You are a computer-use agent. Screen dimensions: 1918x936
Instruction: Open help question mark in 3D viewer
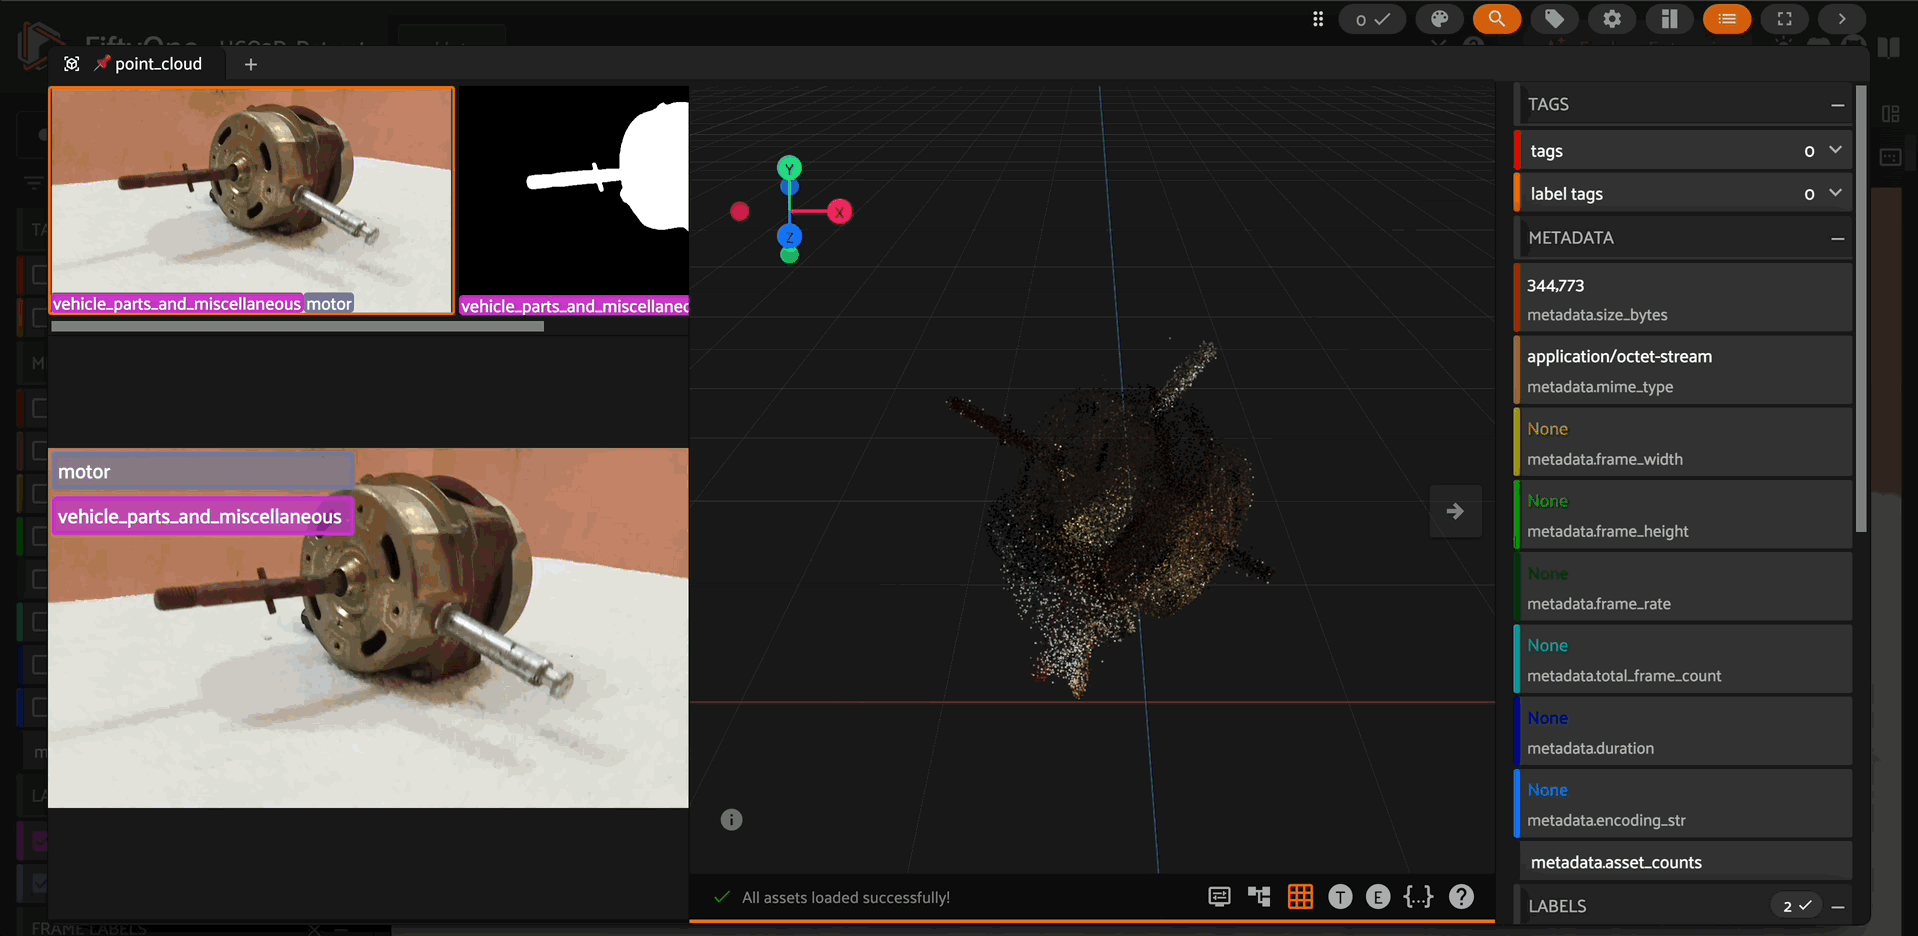[x=1461, y=897]
